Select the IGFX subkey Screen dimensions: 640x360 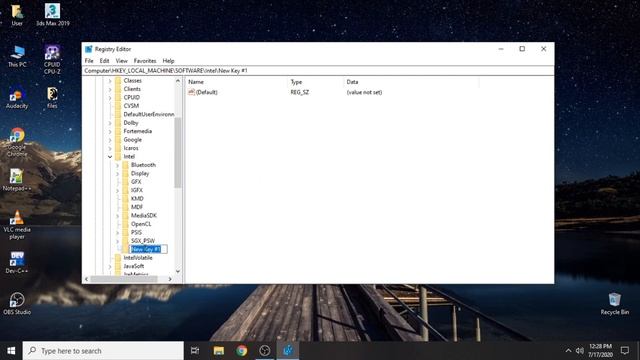[137, 190]
